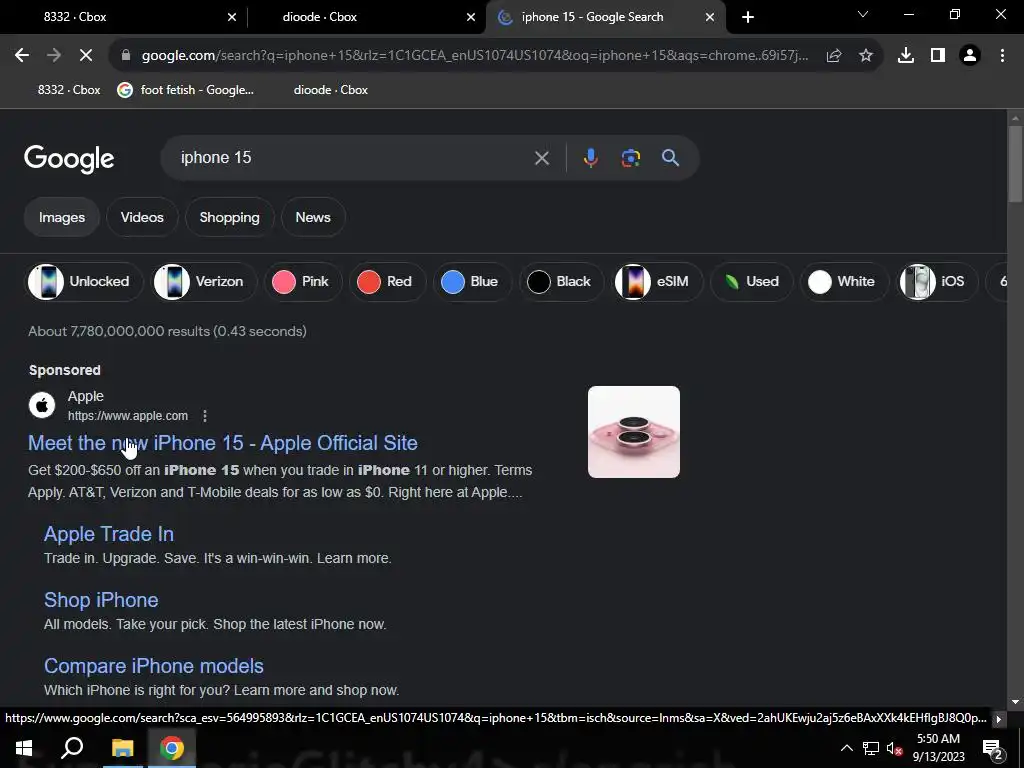Select the Videos search filter
Viewport: 1024px width, 768px height.
[x=142, y=217]
